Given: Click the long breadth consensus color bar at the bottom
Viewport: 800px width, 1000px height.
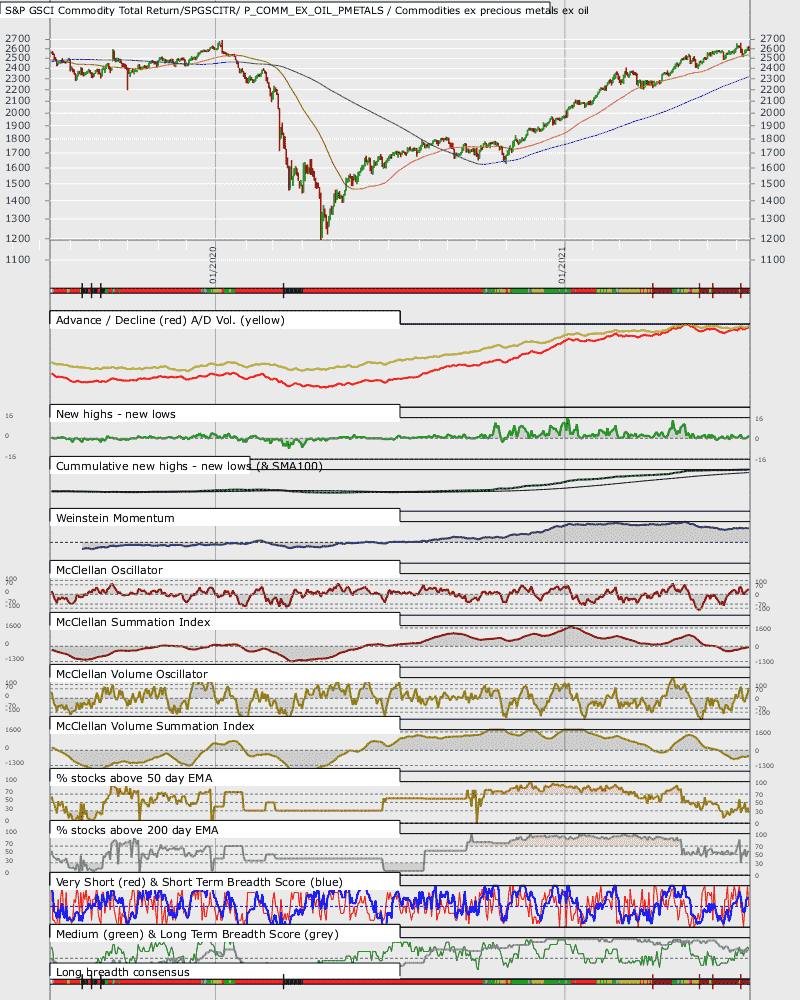Looking at the screenshot, I should [x=400, y=982].
